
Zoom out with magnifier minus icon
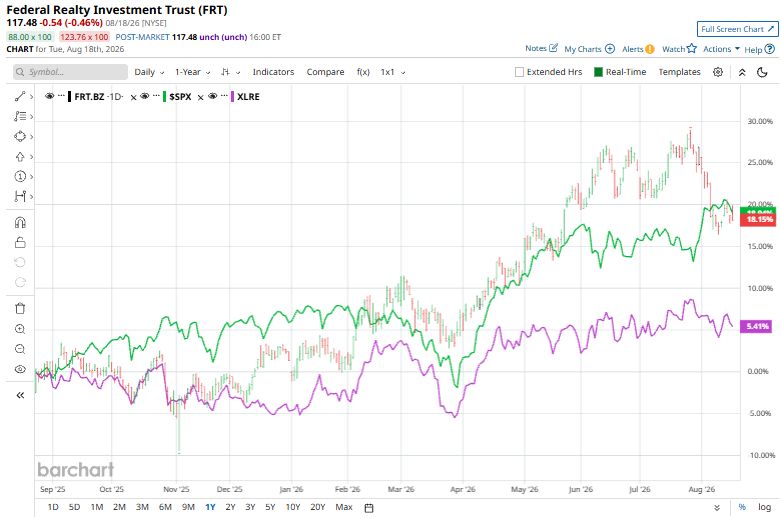coord(20,349)
